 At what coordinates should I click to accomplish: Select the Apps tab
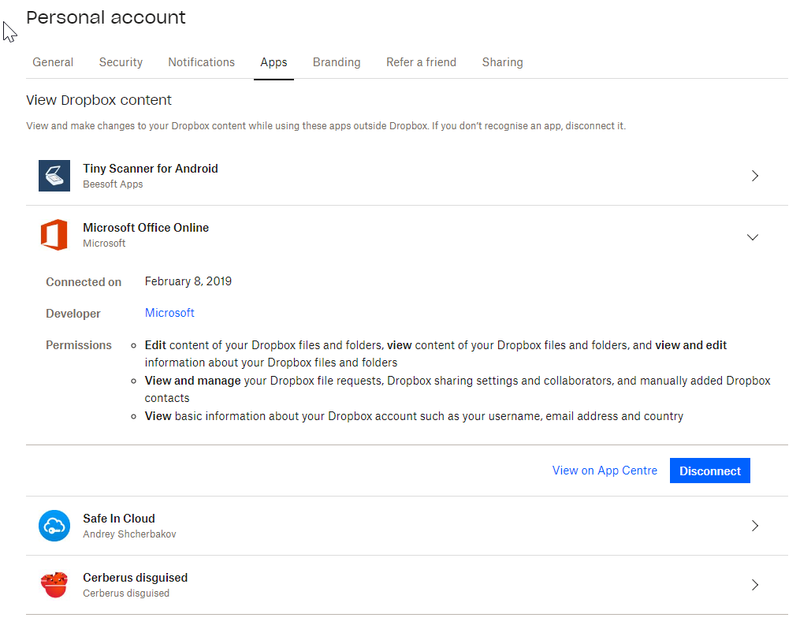274,62
